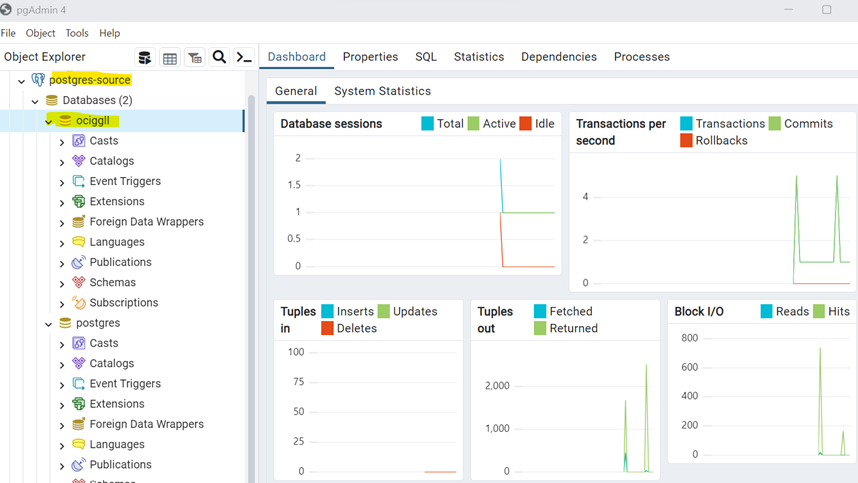858x483 pixels.
Task: Click the Databases (2) stack icon
Action: (x=51, y=100)
